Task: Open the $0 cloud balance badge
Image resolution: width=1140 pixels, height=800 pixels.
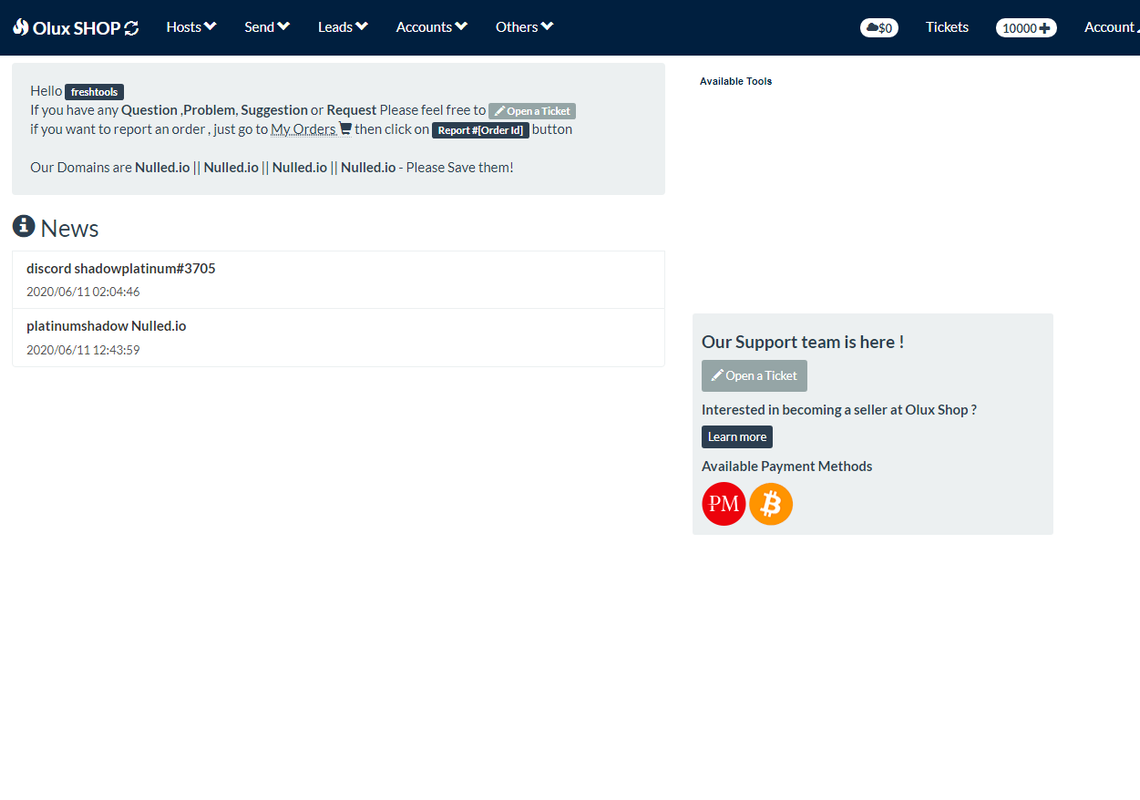Action: 879,28
